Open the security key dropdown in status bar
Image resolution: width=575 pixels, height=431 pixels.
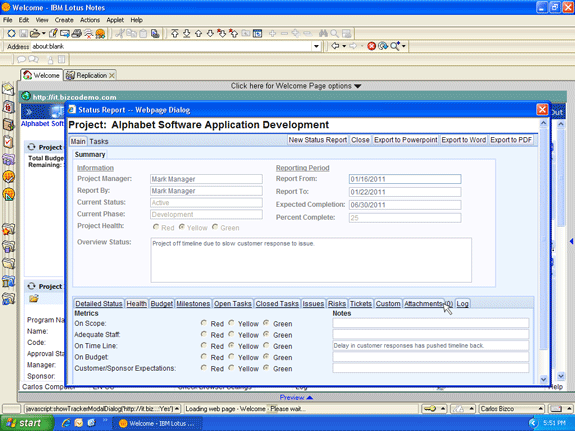click(x=443, y=409)
